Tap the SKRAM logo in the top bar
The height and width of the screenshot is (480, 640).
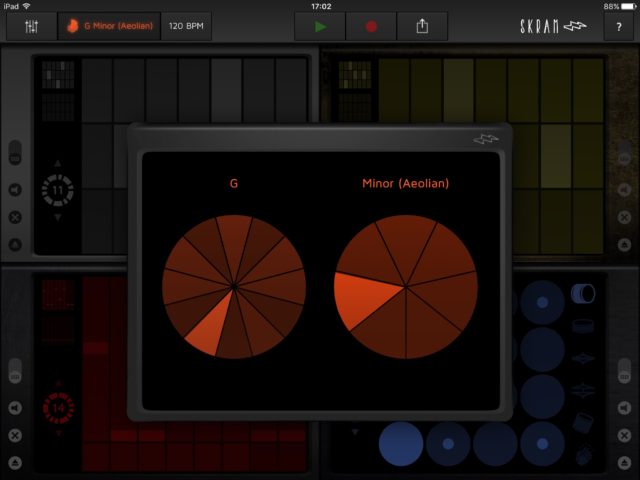click(553, 27)
